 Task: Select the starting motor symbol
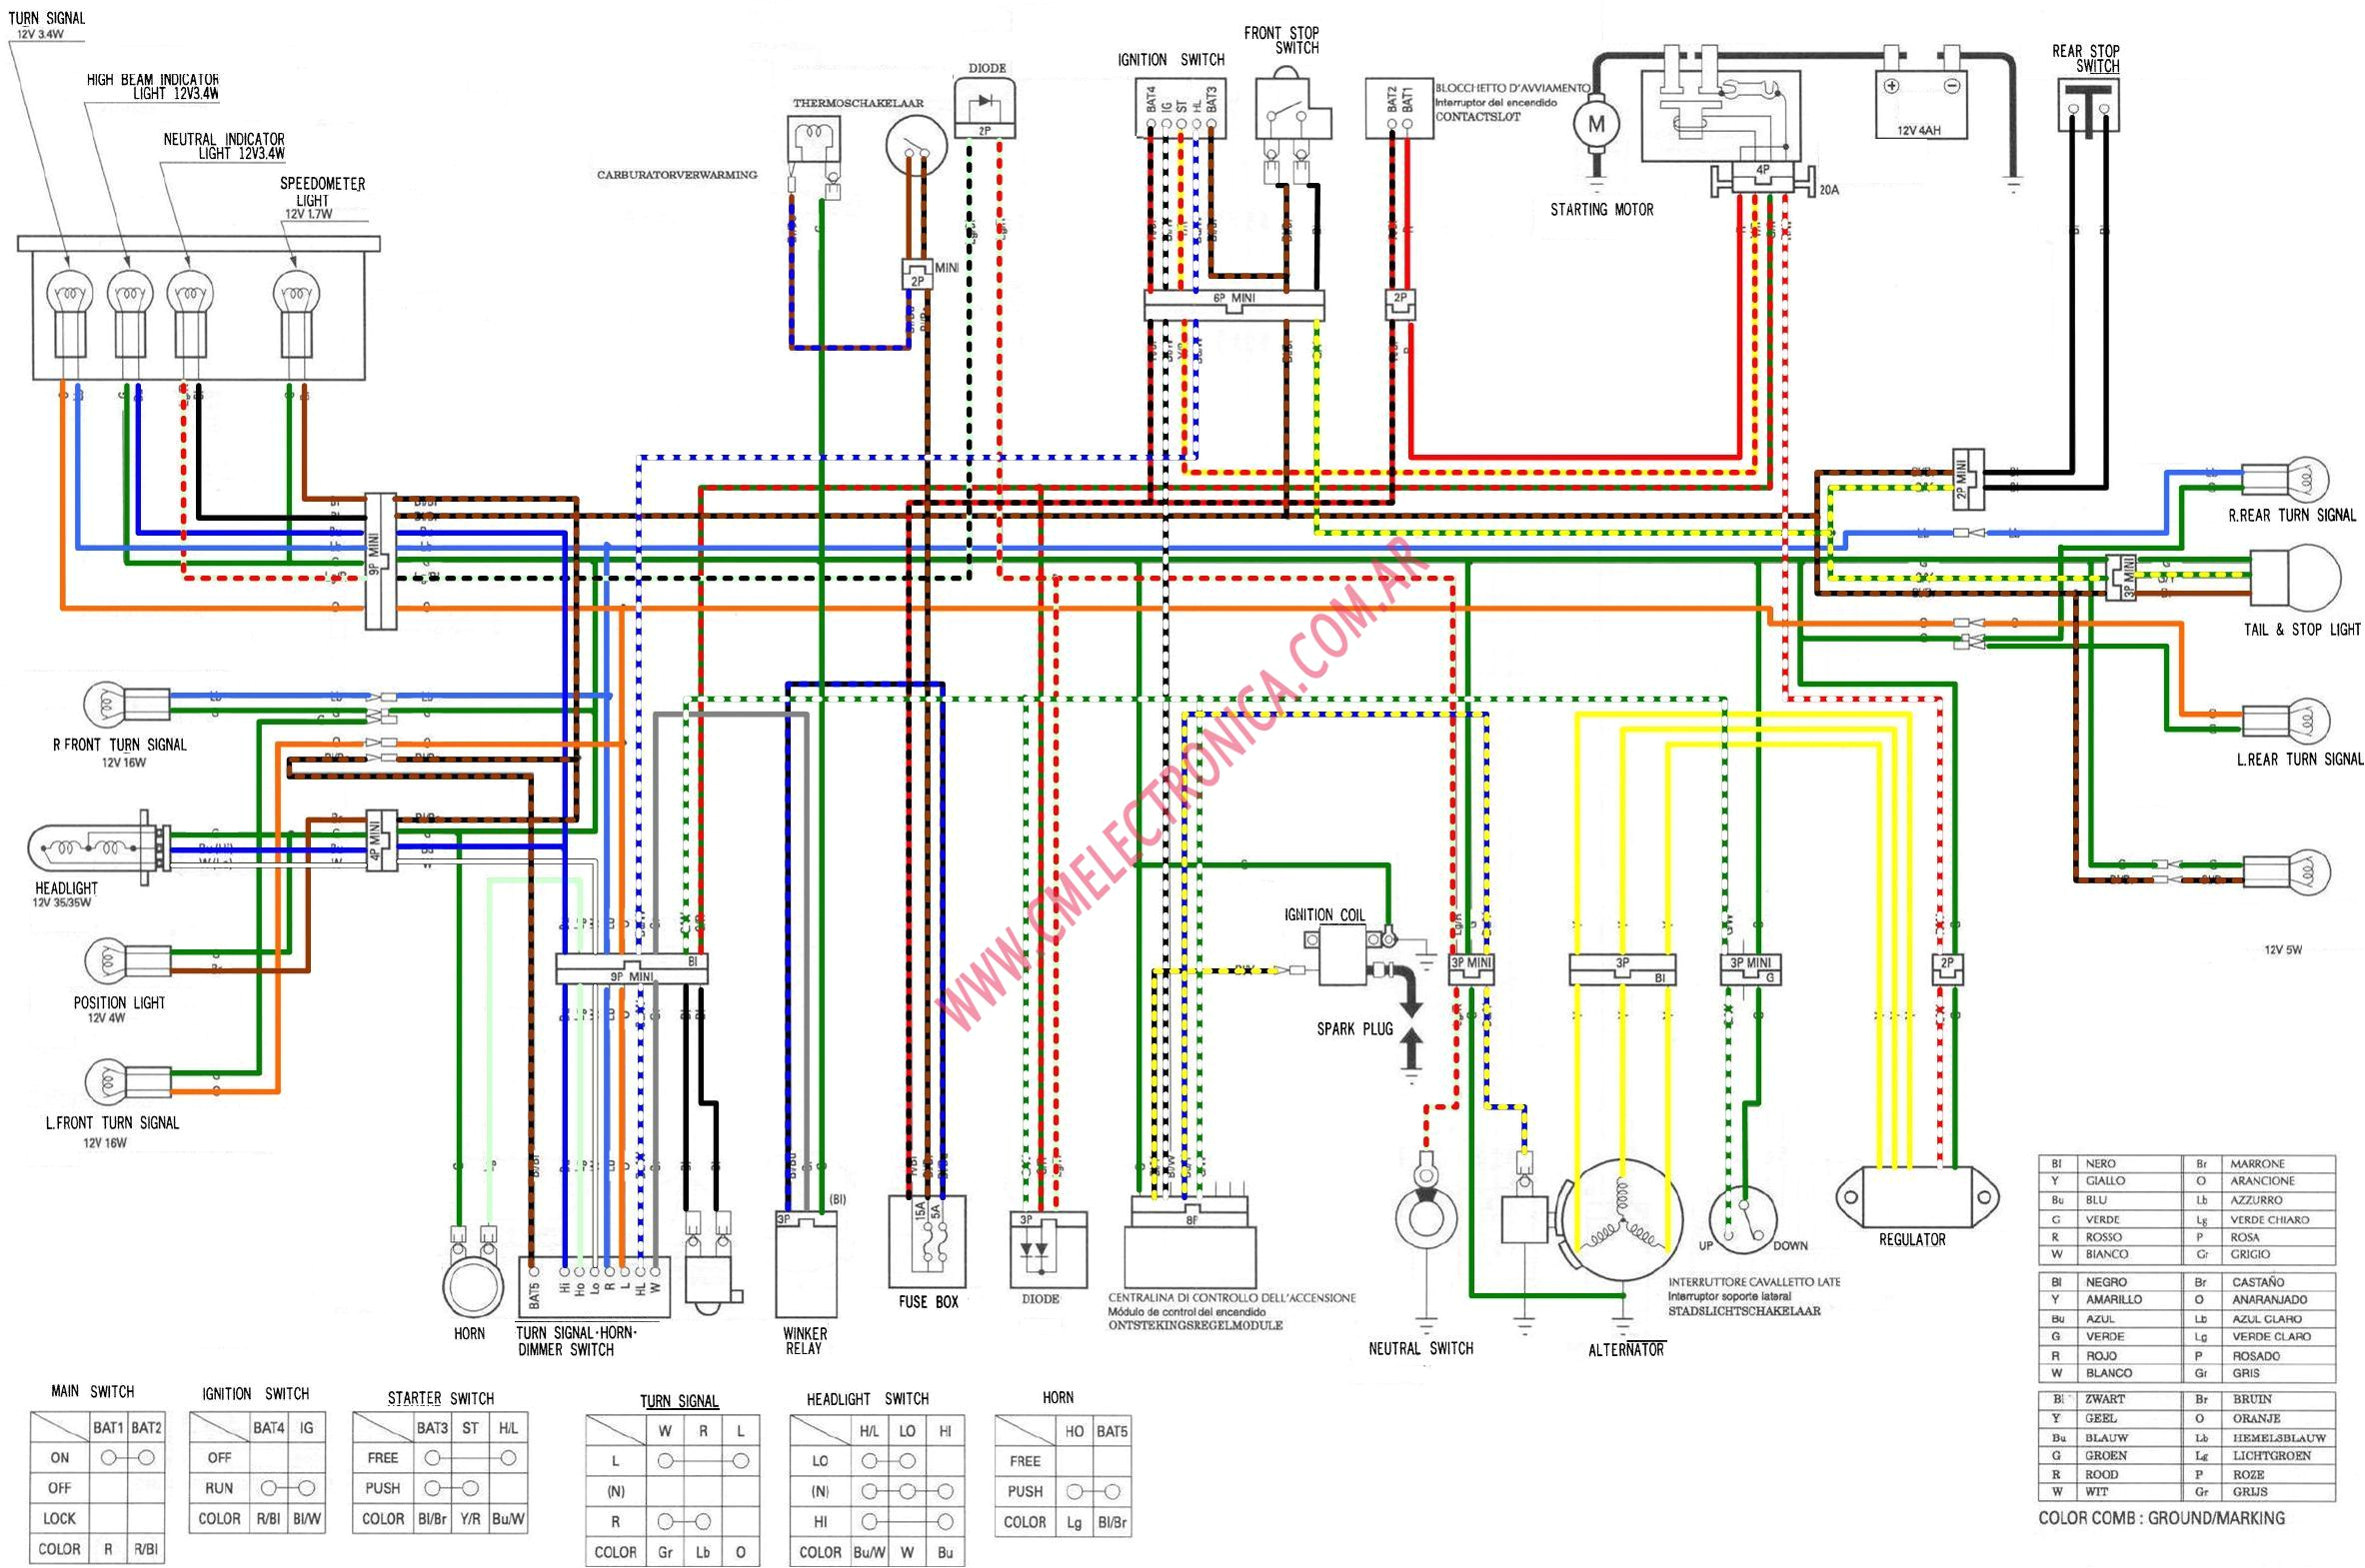[x=1600, y=125]
